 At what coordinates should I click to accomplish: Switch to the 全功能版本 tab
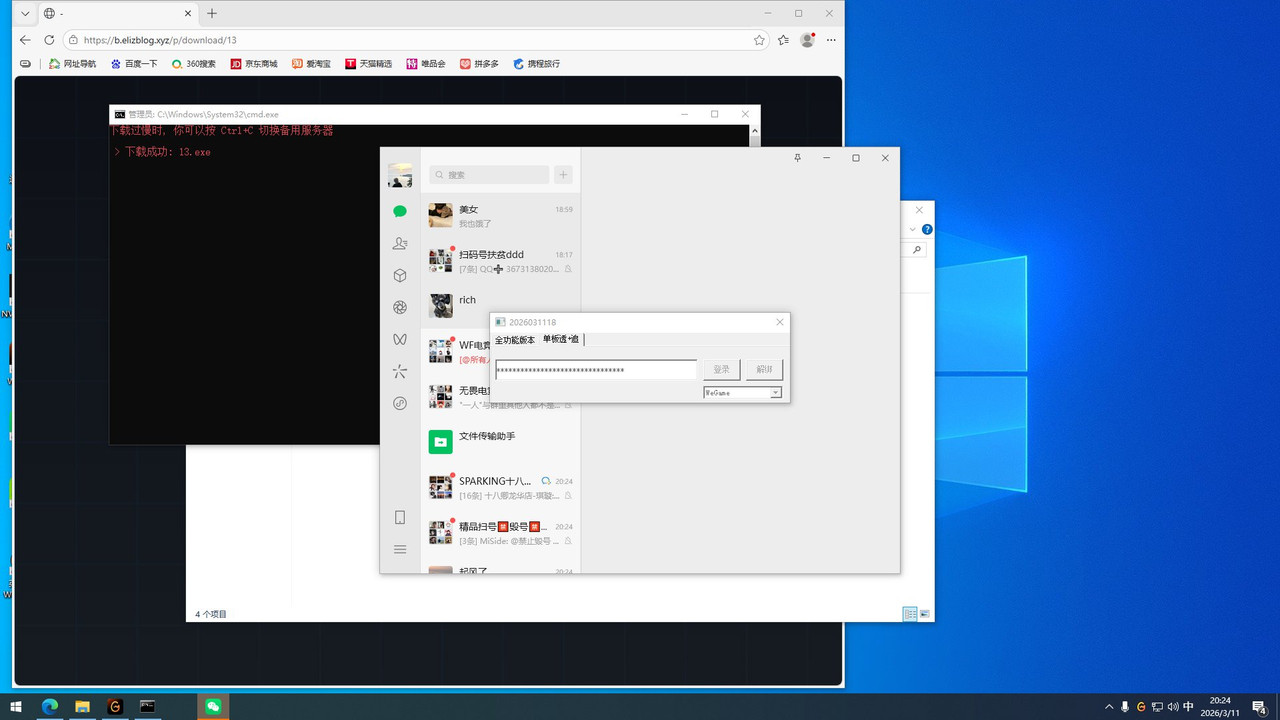(x=515, y=340)
